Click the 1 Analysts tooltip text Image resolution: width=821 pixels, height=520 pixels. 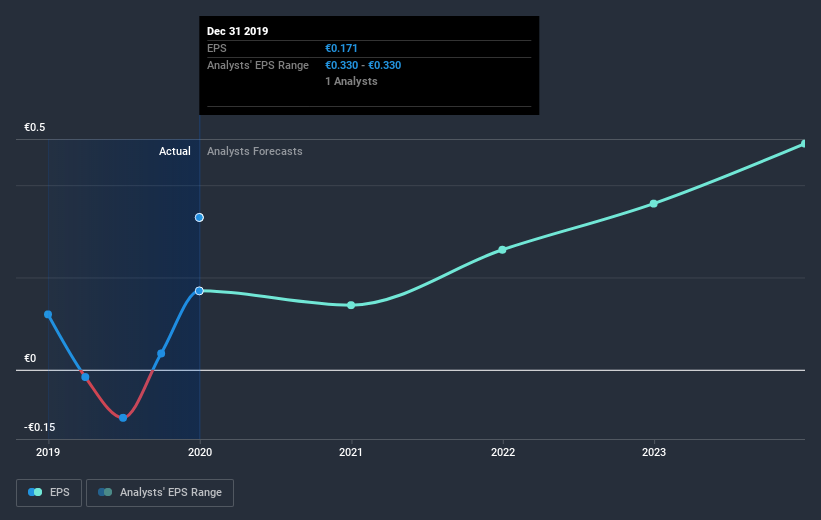pos(351,81)
